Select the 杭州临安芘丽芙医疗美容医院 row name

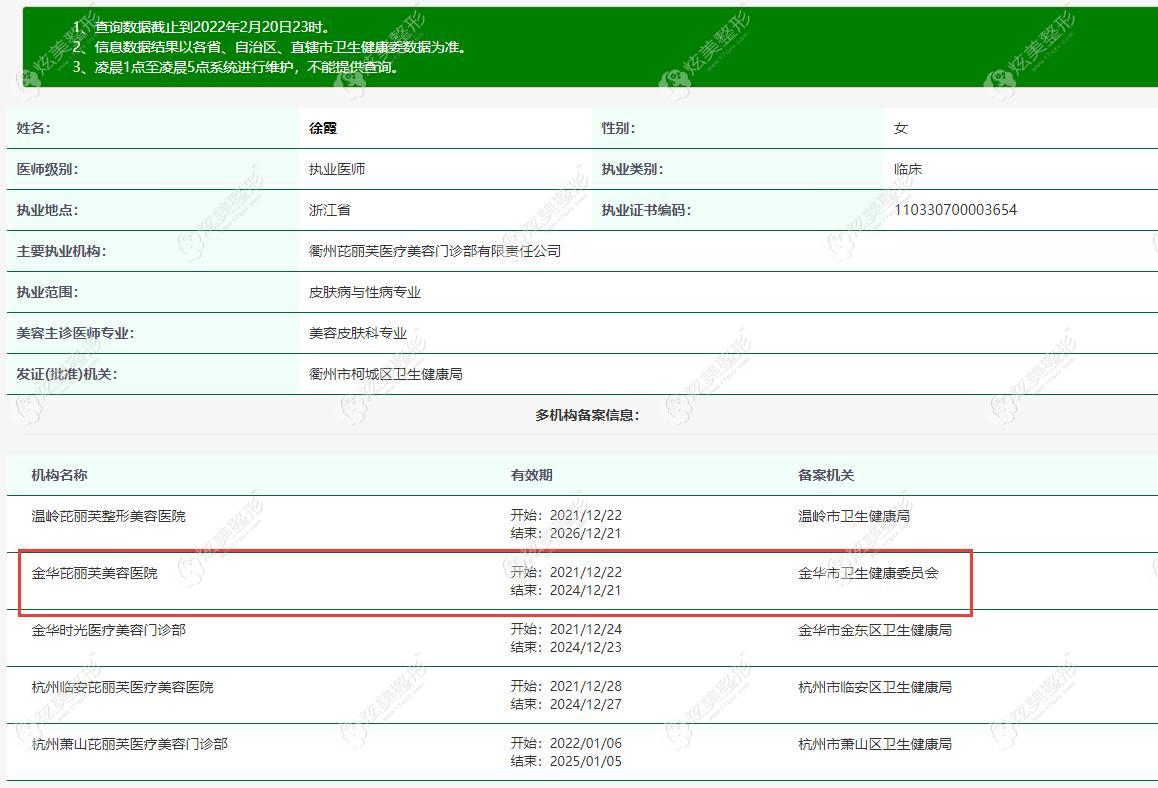123,687
